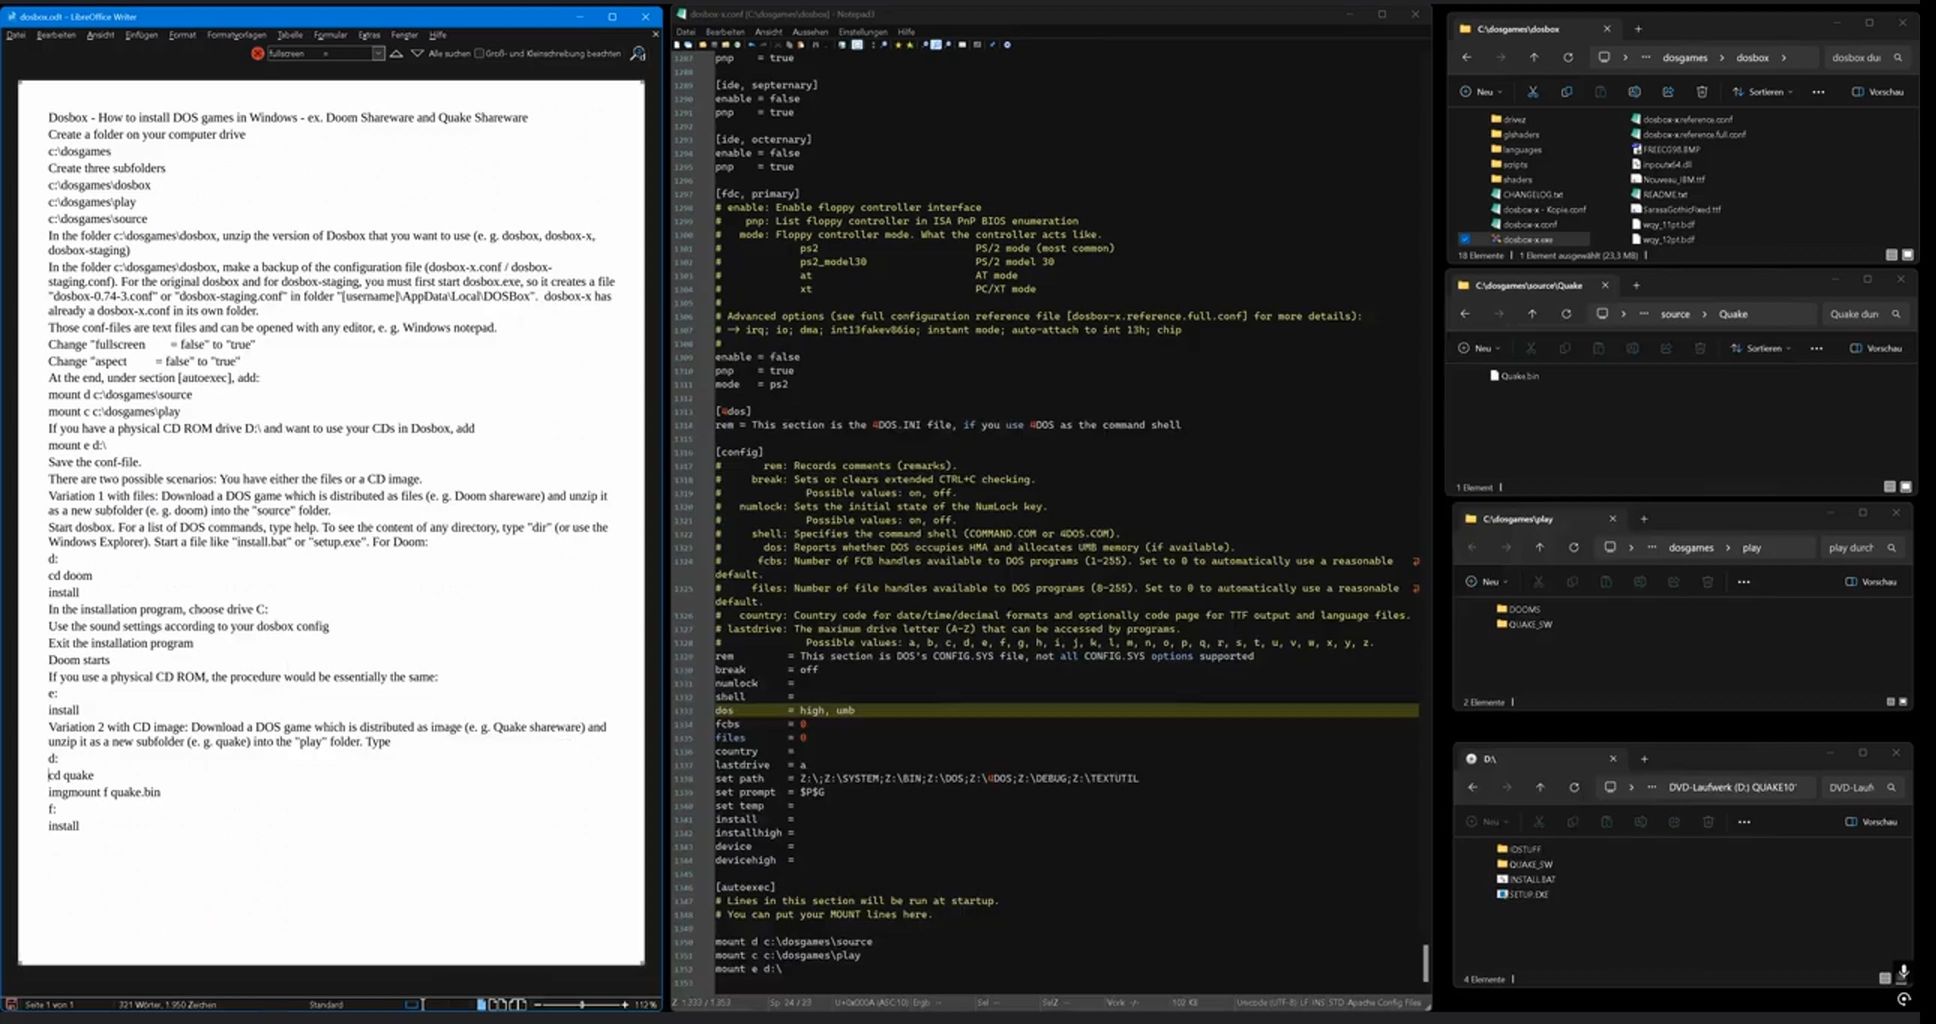This screenshot has height=1024, width=1936.
Task: Add new tab in dosbox Explorer window
Action: pos(1637,29)
